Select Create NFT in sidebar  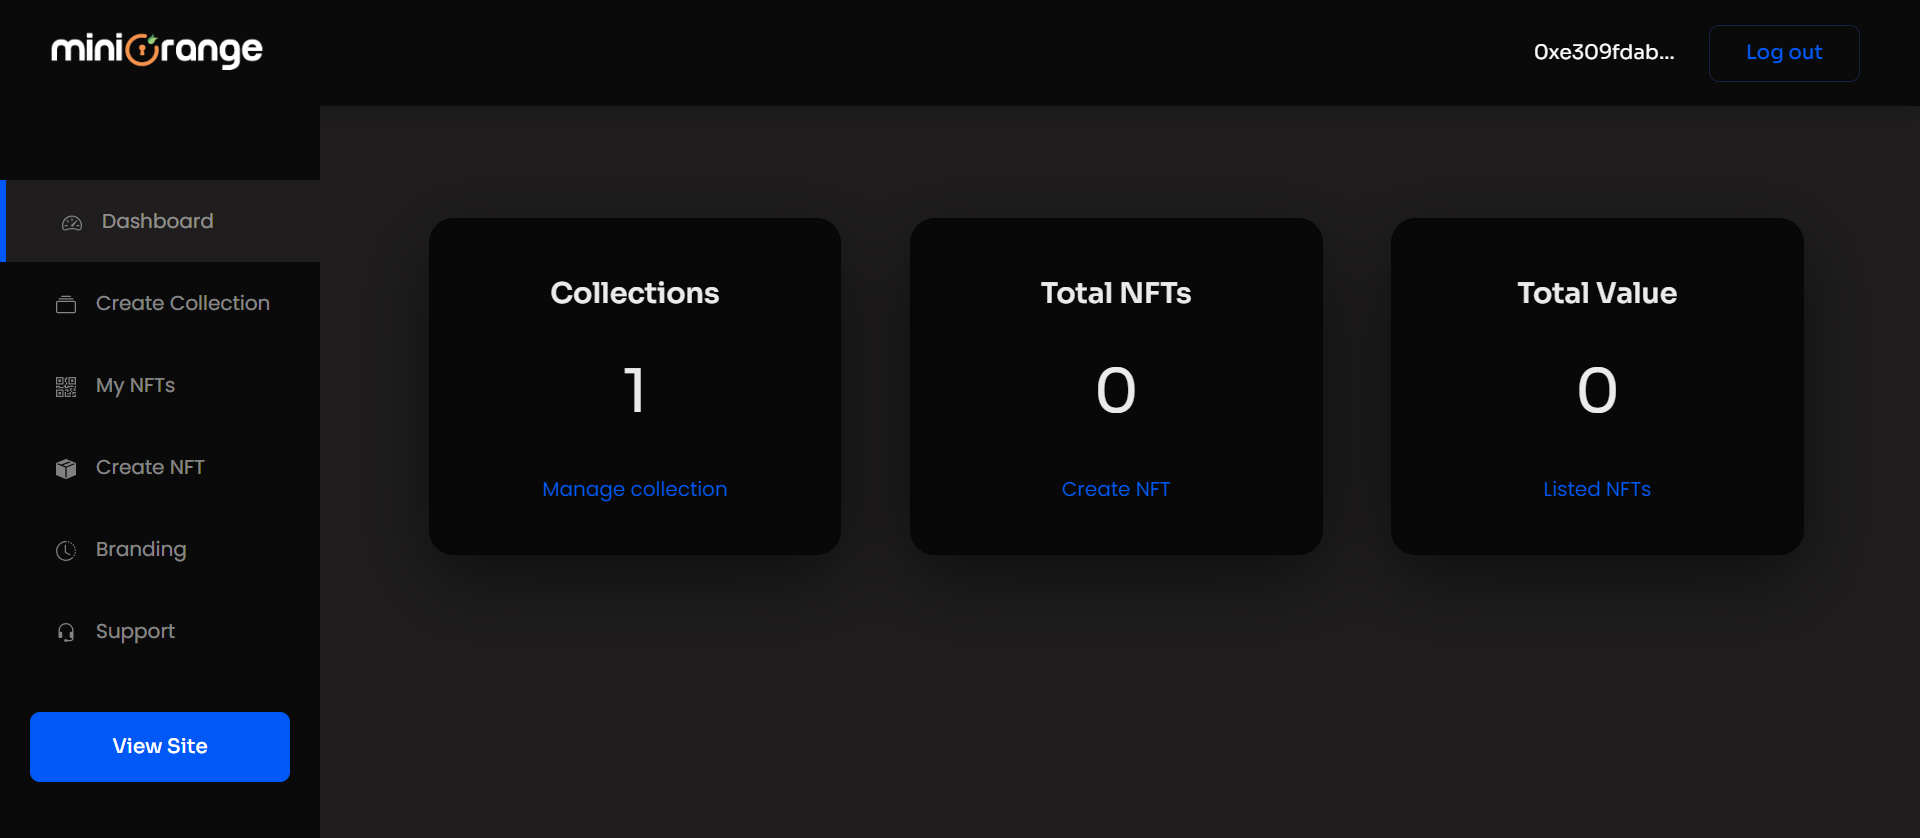(x=162, y=467)
